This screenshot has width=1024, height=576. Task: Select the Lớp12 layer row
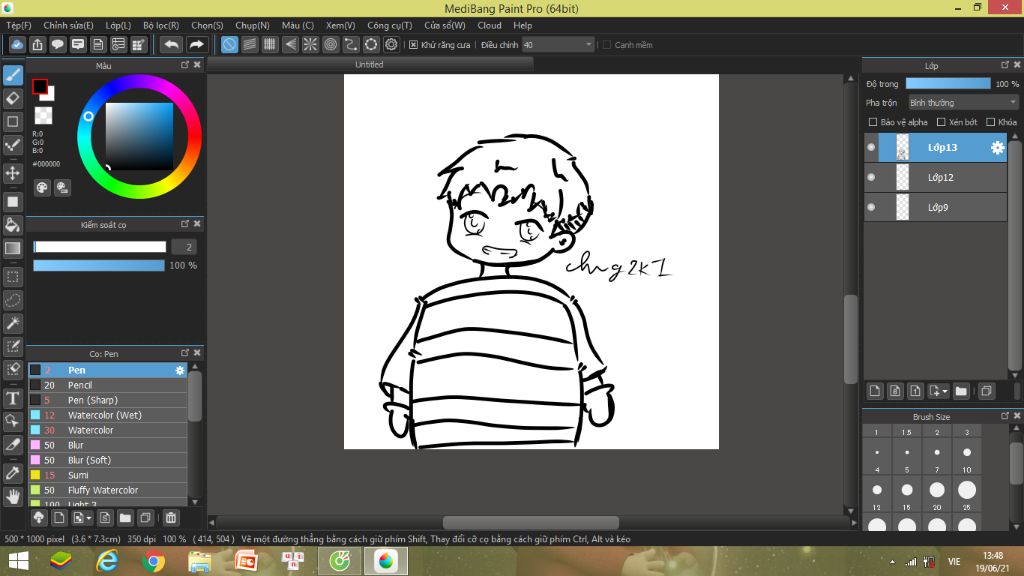[x=935, y=178]
